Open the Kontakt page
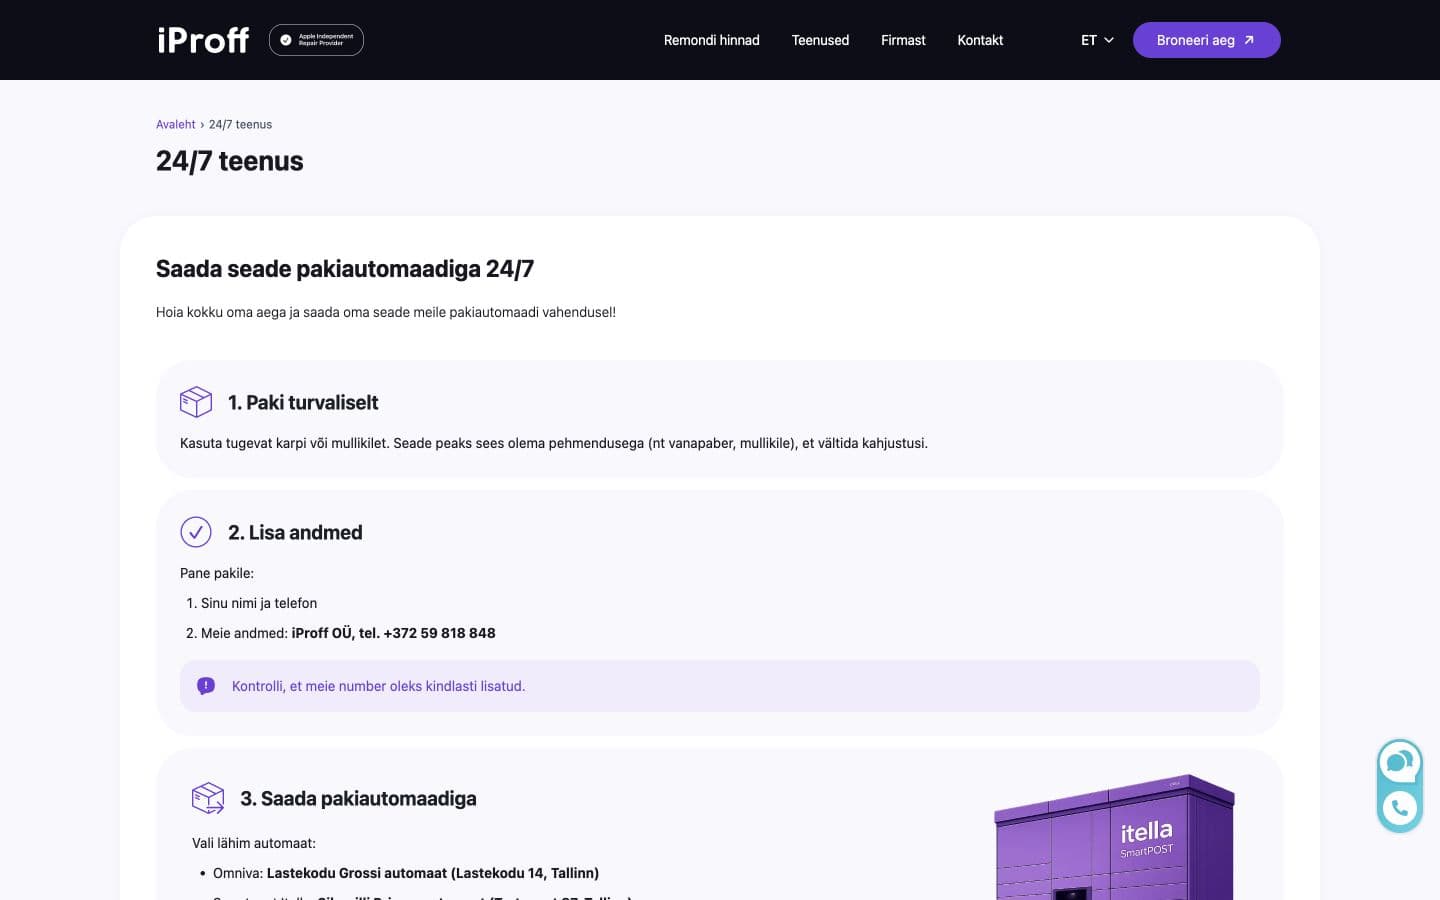 click(980, 40)
